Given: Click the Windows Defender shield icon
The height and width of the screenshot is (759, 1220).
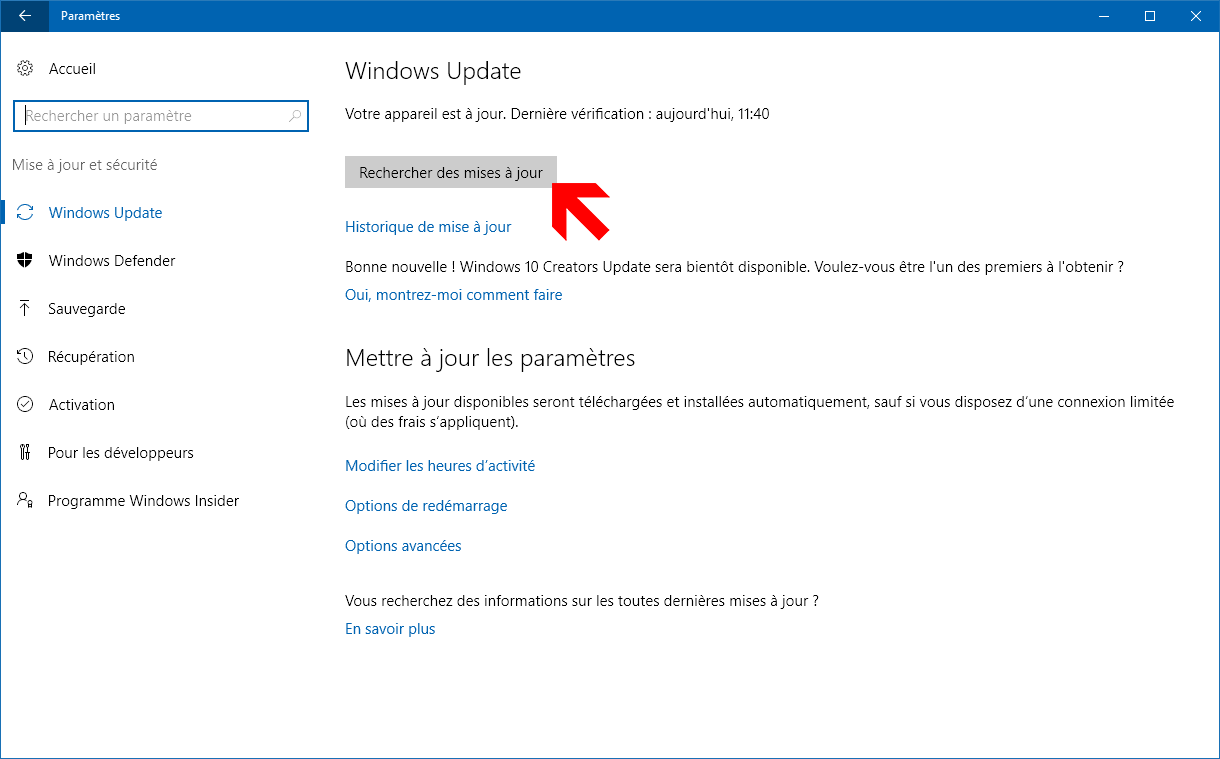Looking at the screenshot, I should (x=25, y=261).
